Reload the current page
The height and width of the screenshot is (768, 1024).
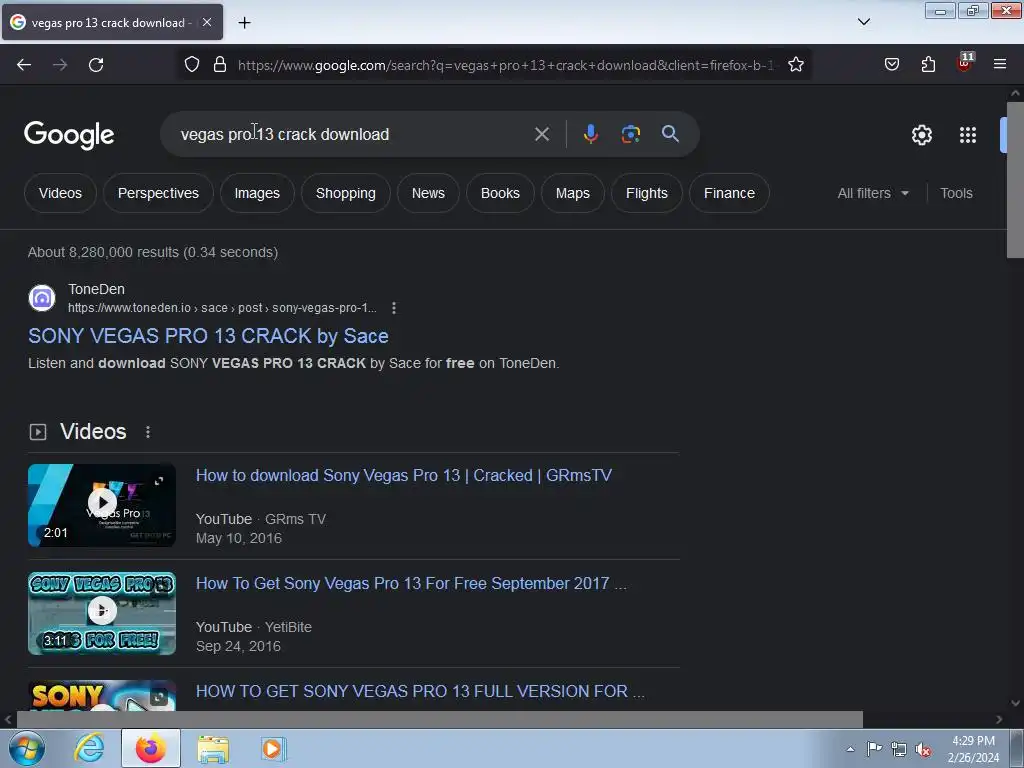coord(96,65)
